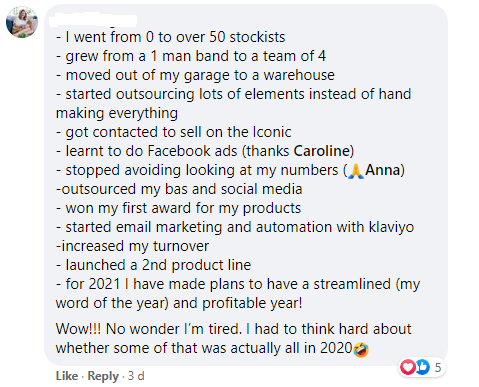Open the tagged Caroline profile mention
This screenshot has height=387, width=479.
click(322, 151)
